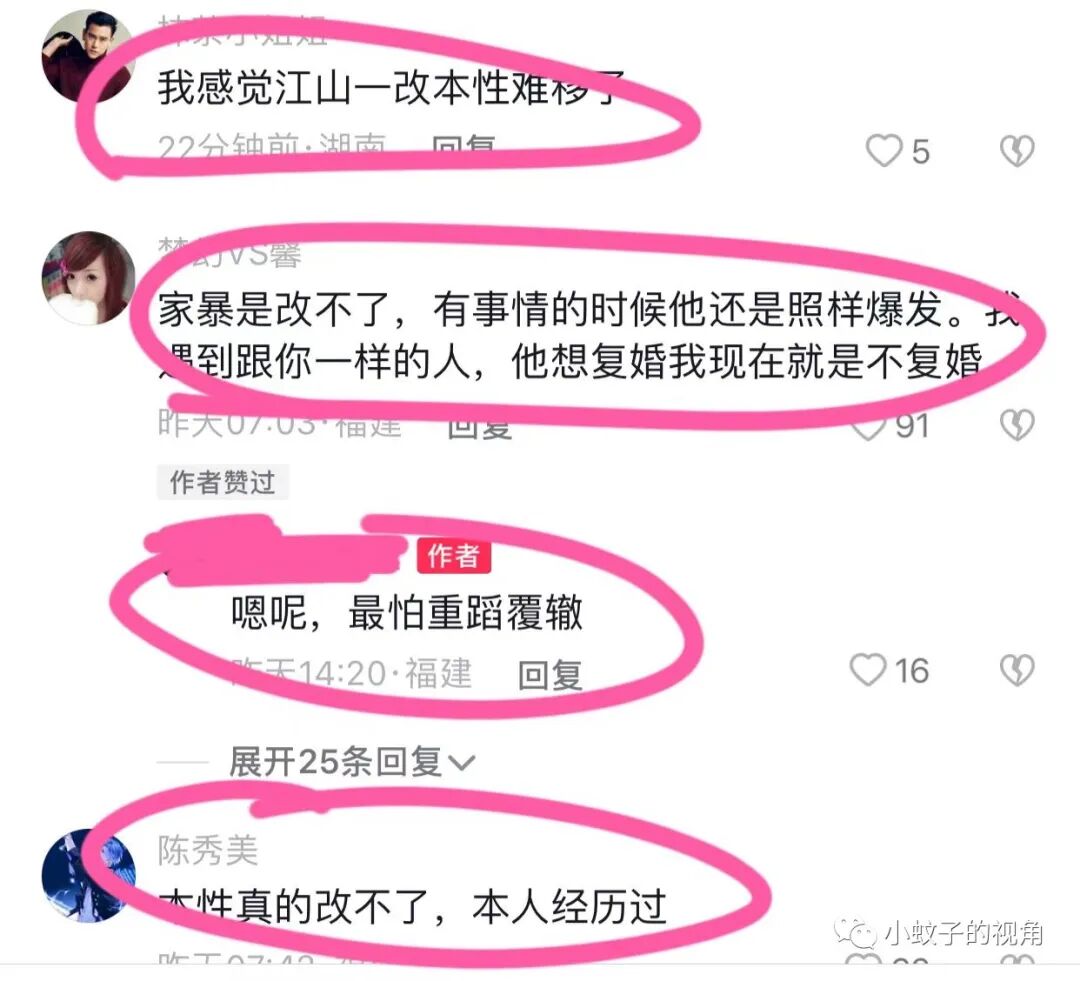
Task: Tap the 小蚊子的视角 WeChat watermark
Action: click(938, 933)
